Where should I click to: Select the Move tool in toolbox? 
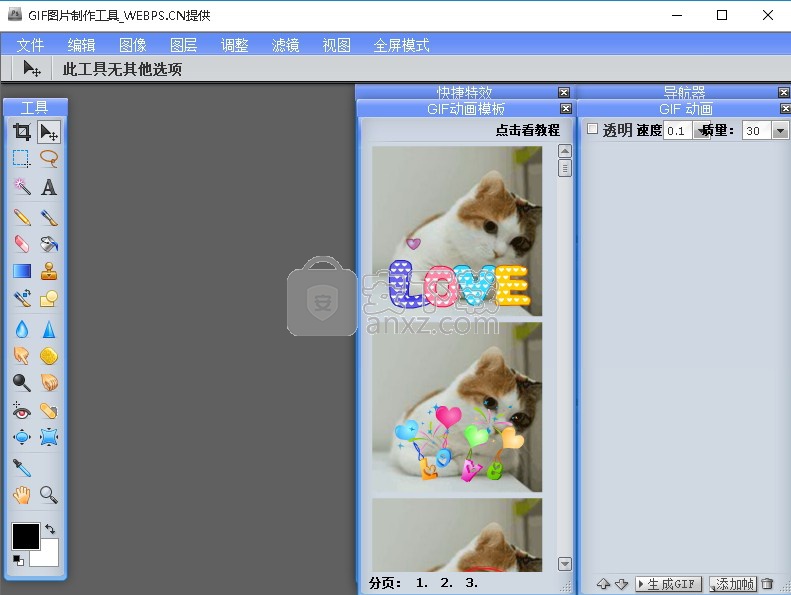49,132
